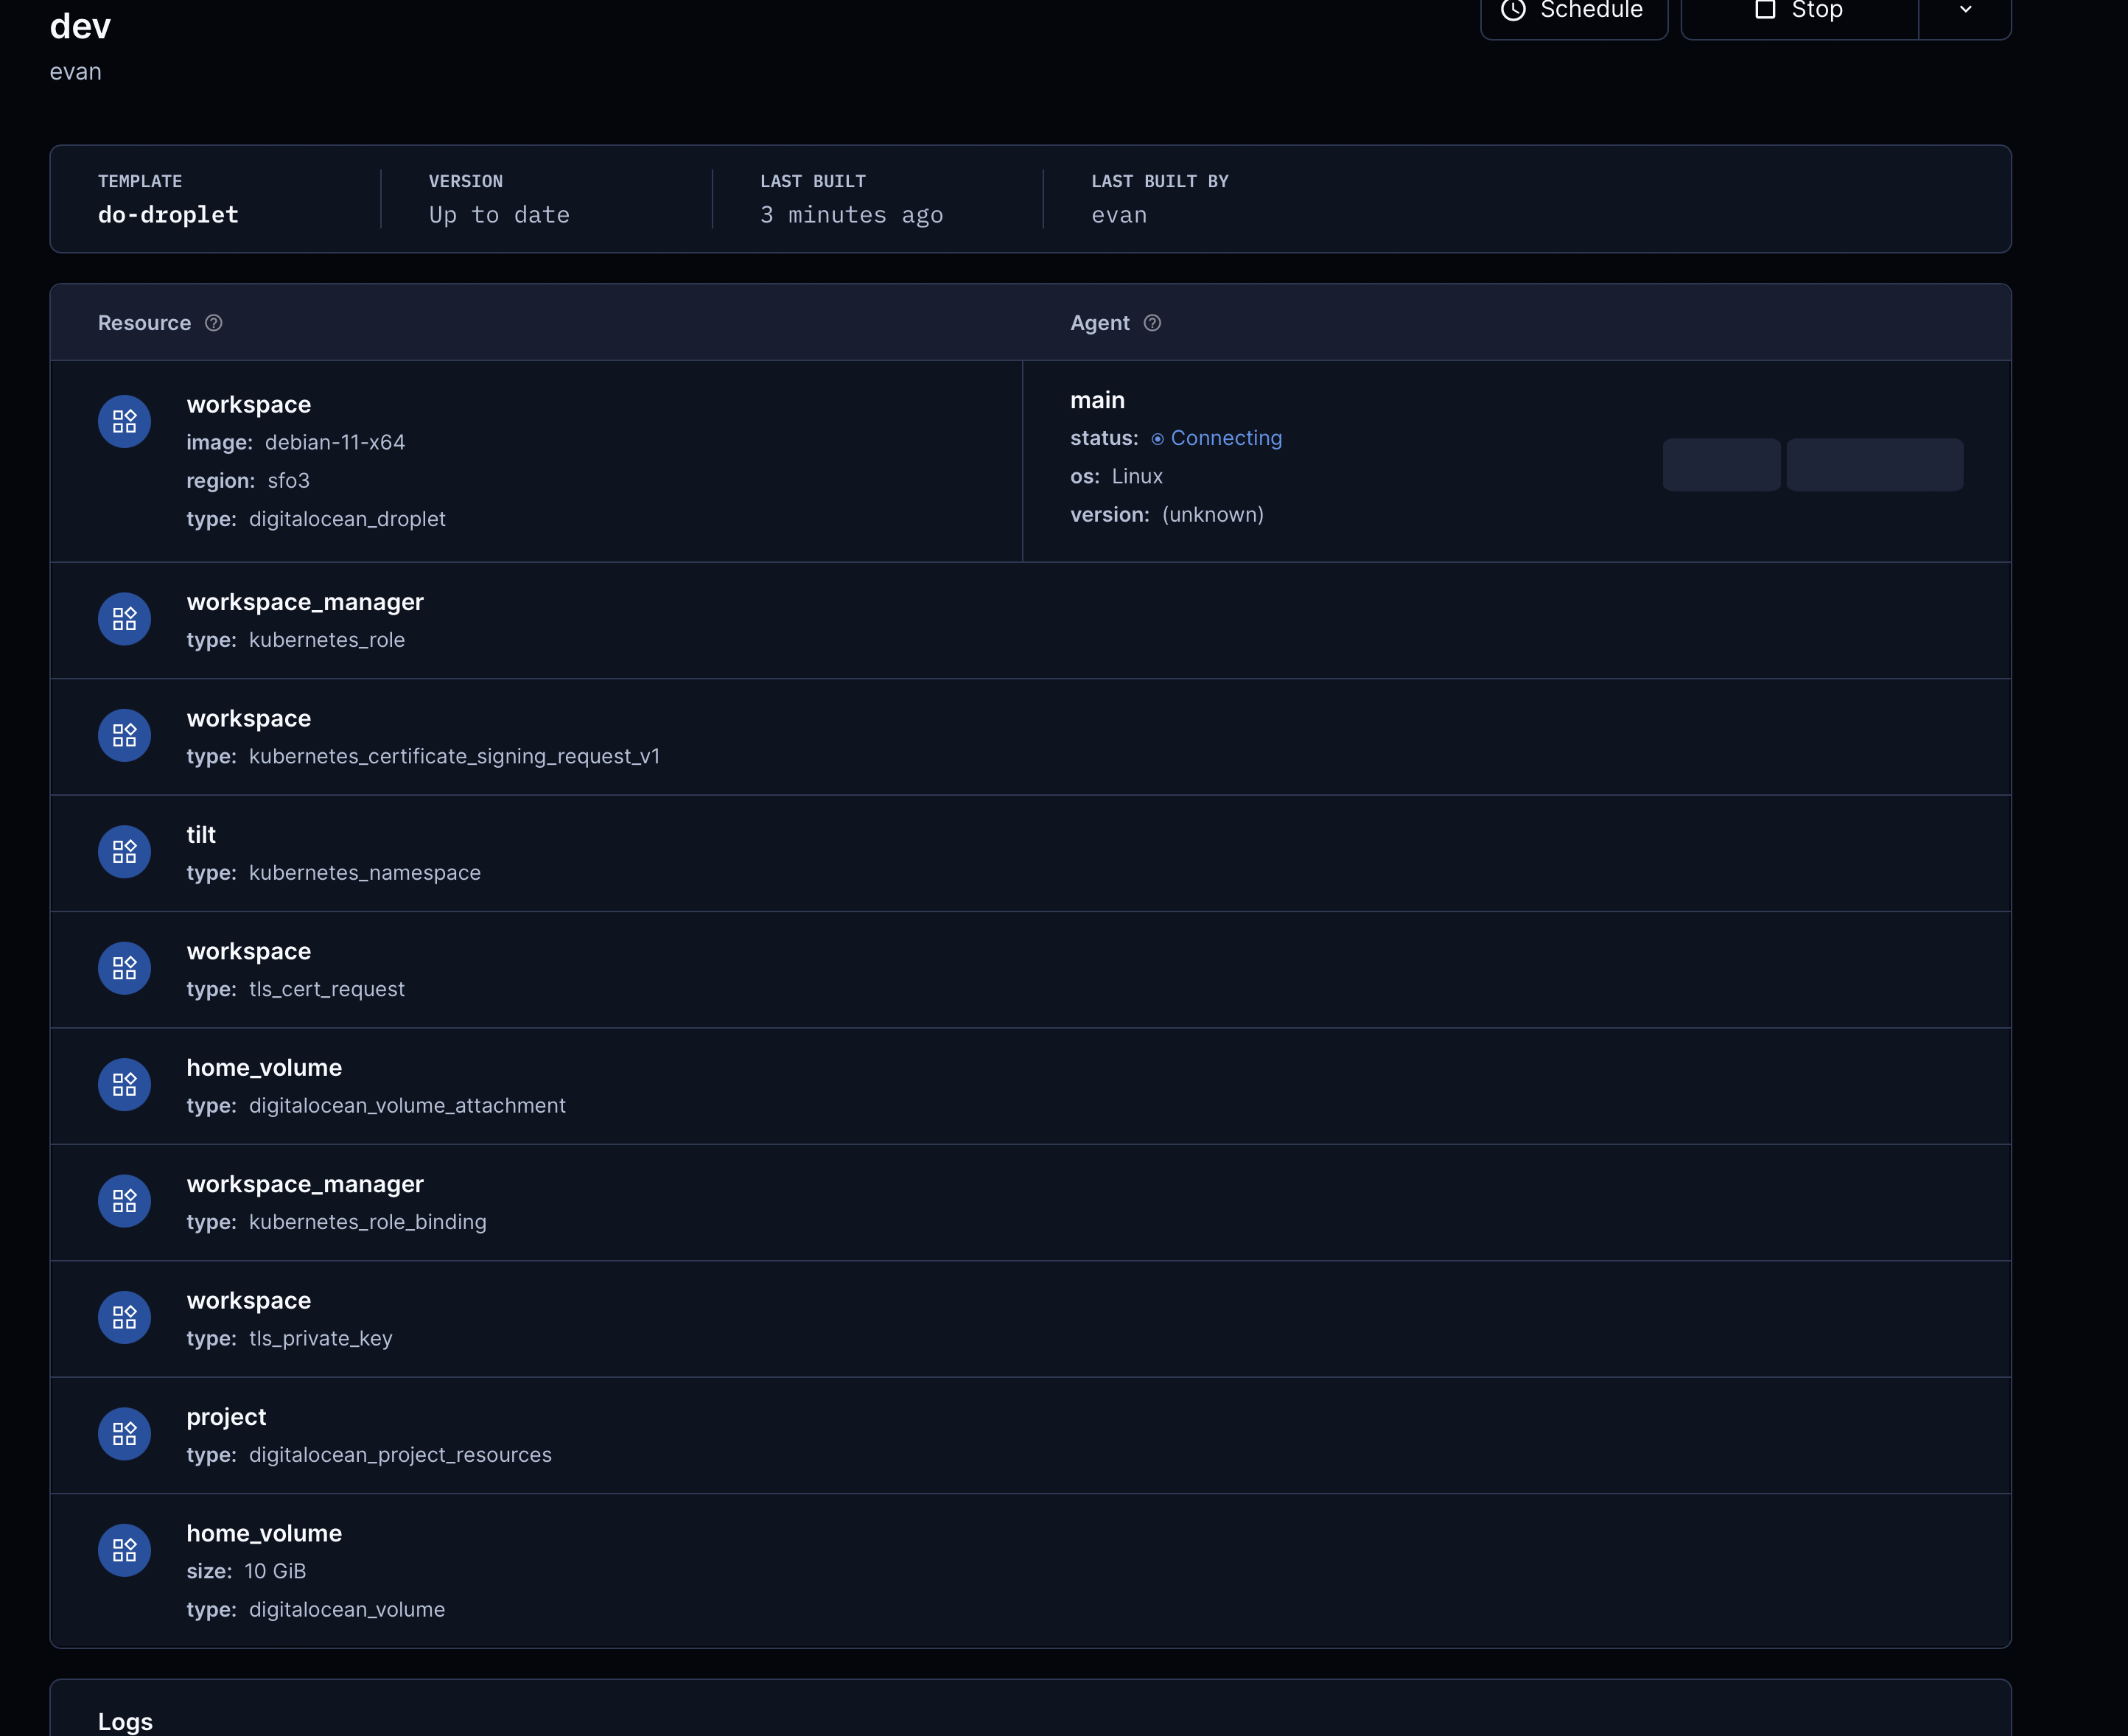Select the digitalocean_droplet workspace resource icon
The image size is (2128, 1736).
(124, 420)
